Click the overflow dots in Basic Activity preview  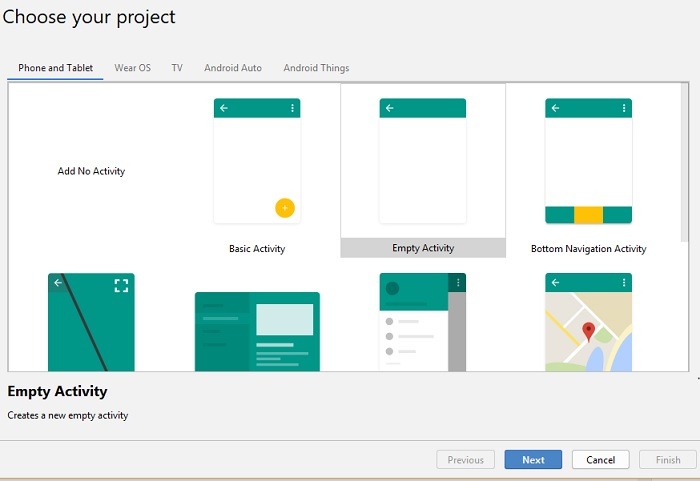click(x=292, y=108)
